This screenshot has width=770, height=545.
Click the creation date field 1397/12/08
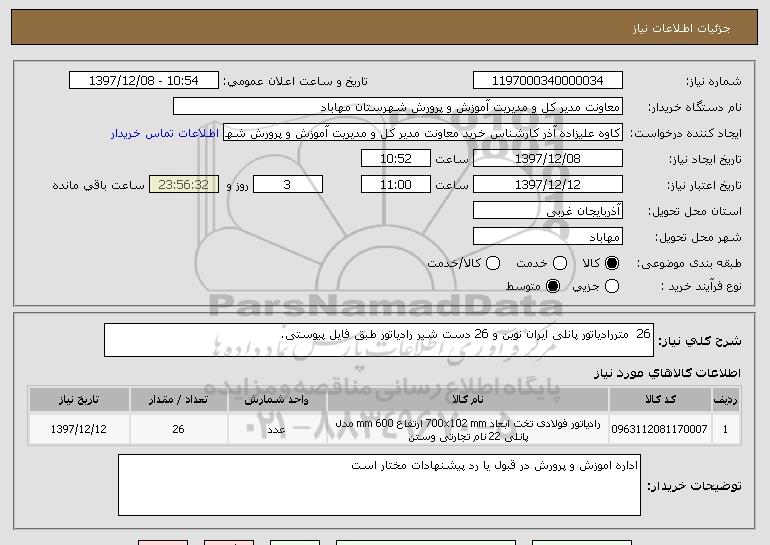coord(548,159)
